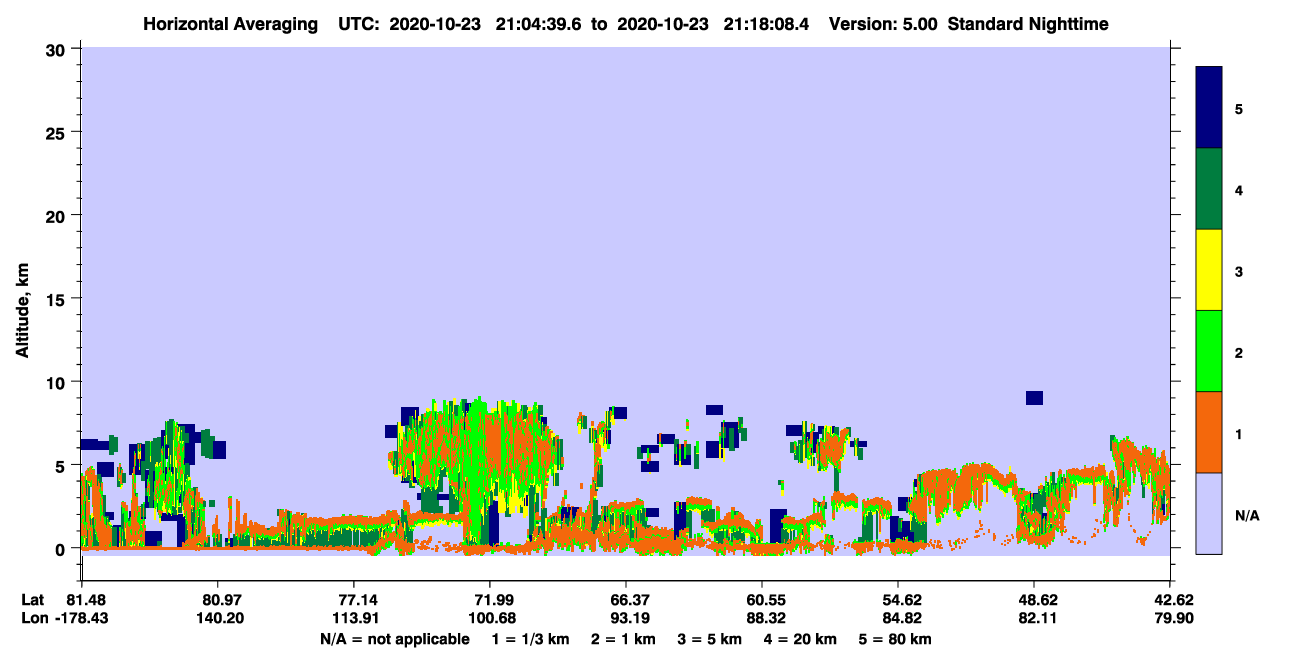Click 'Version: 5.00' in the title

[883, 24]
